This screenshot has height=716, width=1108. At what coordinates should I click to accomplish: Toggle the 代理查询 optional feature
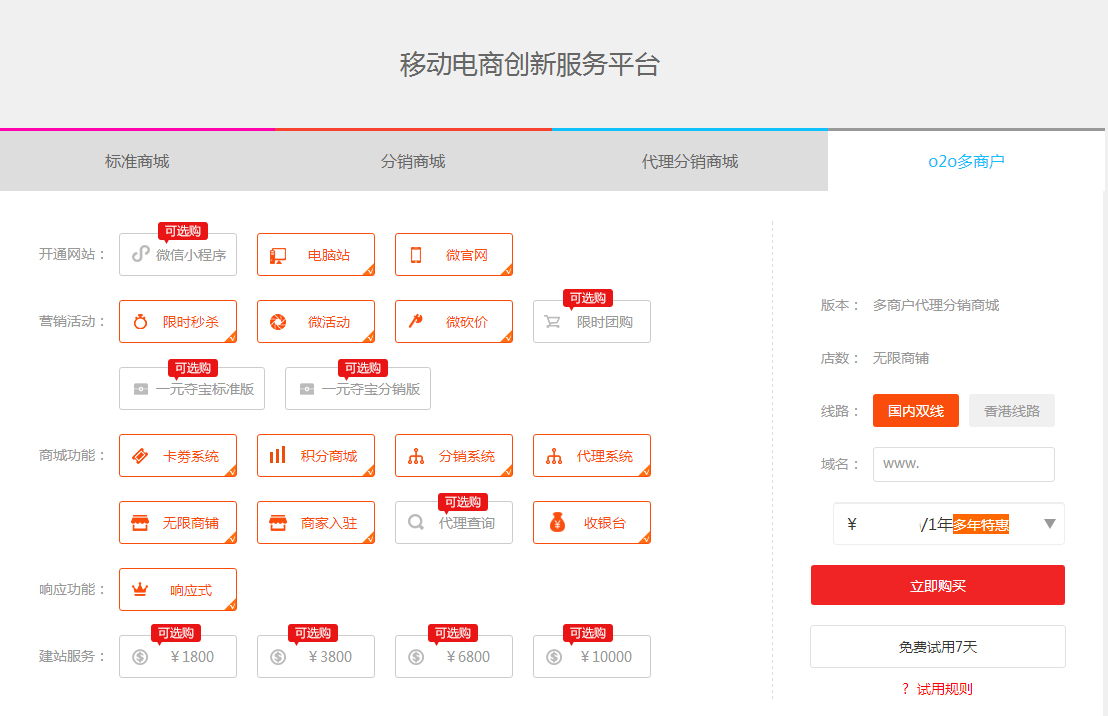(453, 523)
